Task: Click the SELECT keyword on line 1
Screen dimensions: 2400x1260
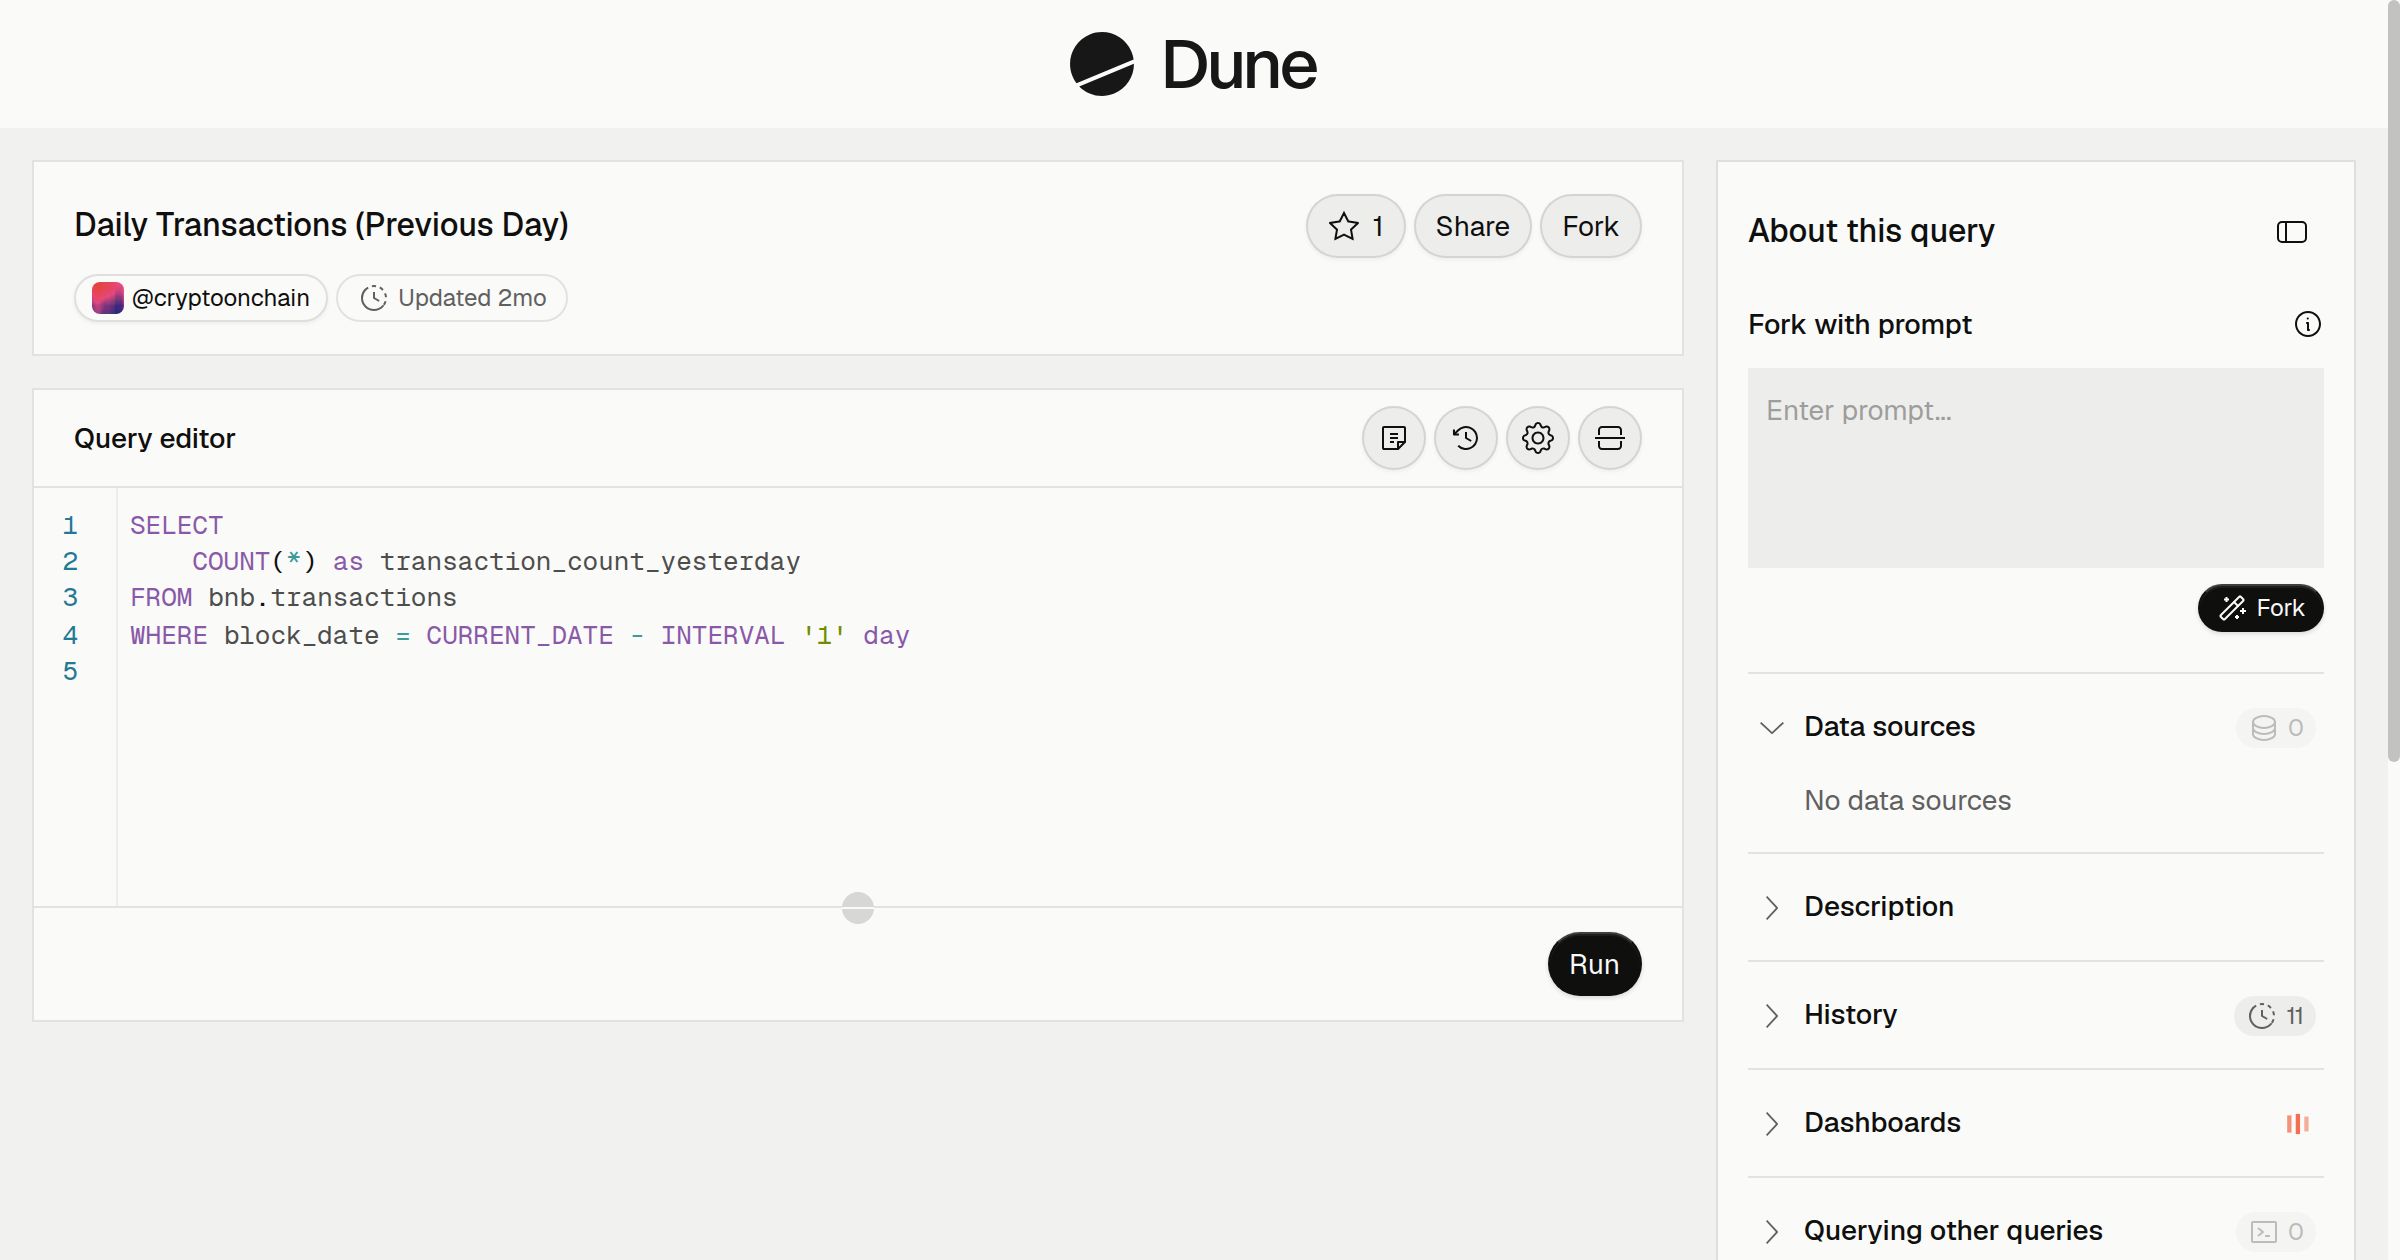Action: [x=176, y=525]
